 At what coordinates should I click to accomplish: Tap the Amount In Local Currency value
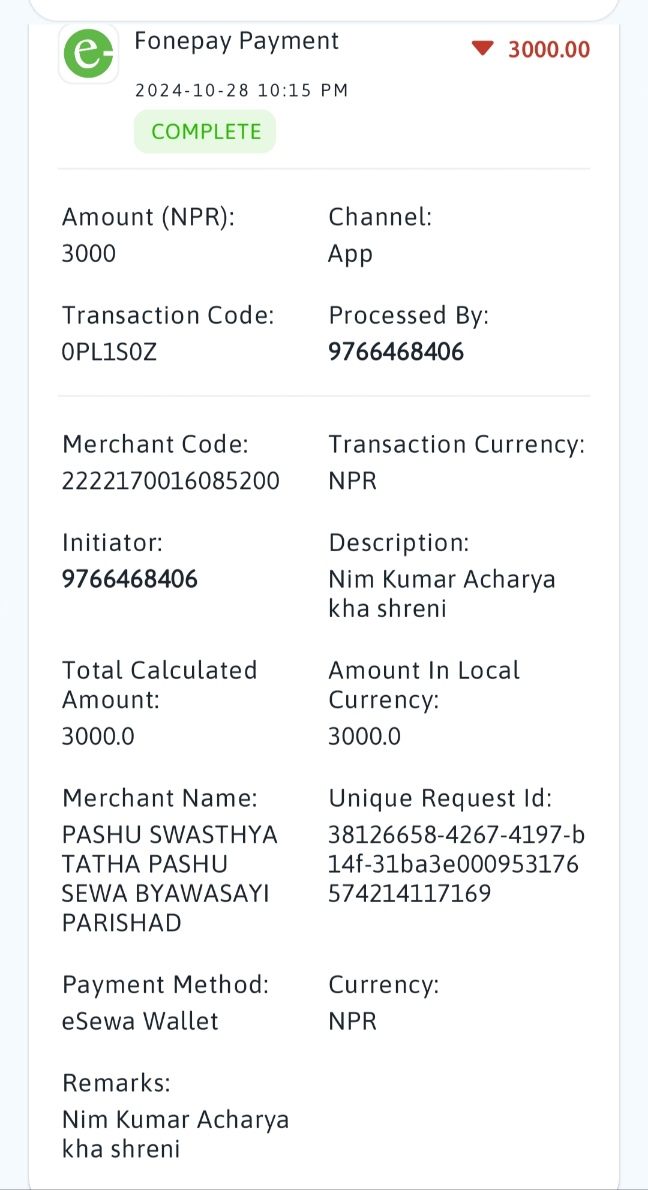364,735
